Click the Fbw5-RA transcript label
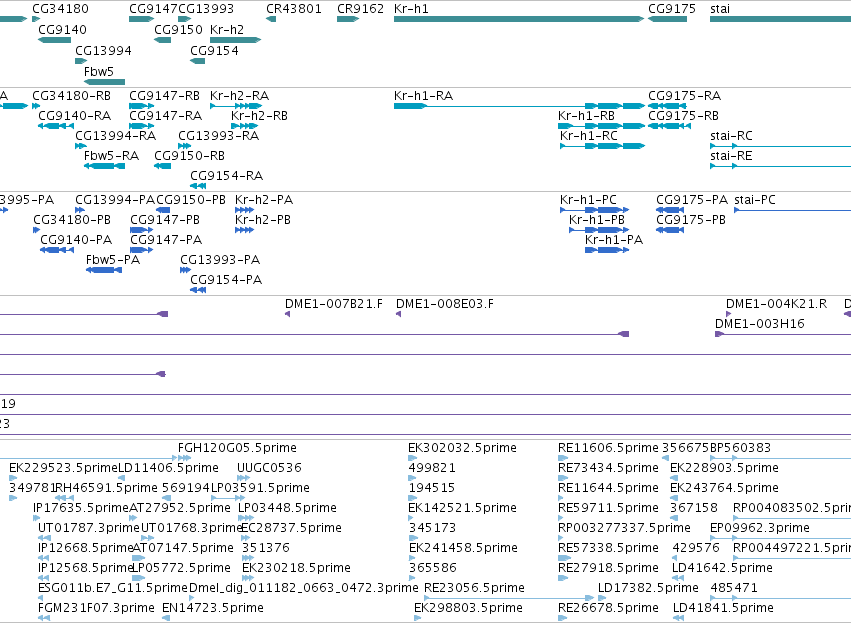This screenshot has width=851, height=623. pyautogui.click(x=111, y=156)
